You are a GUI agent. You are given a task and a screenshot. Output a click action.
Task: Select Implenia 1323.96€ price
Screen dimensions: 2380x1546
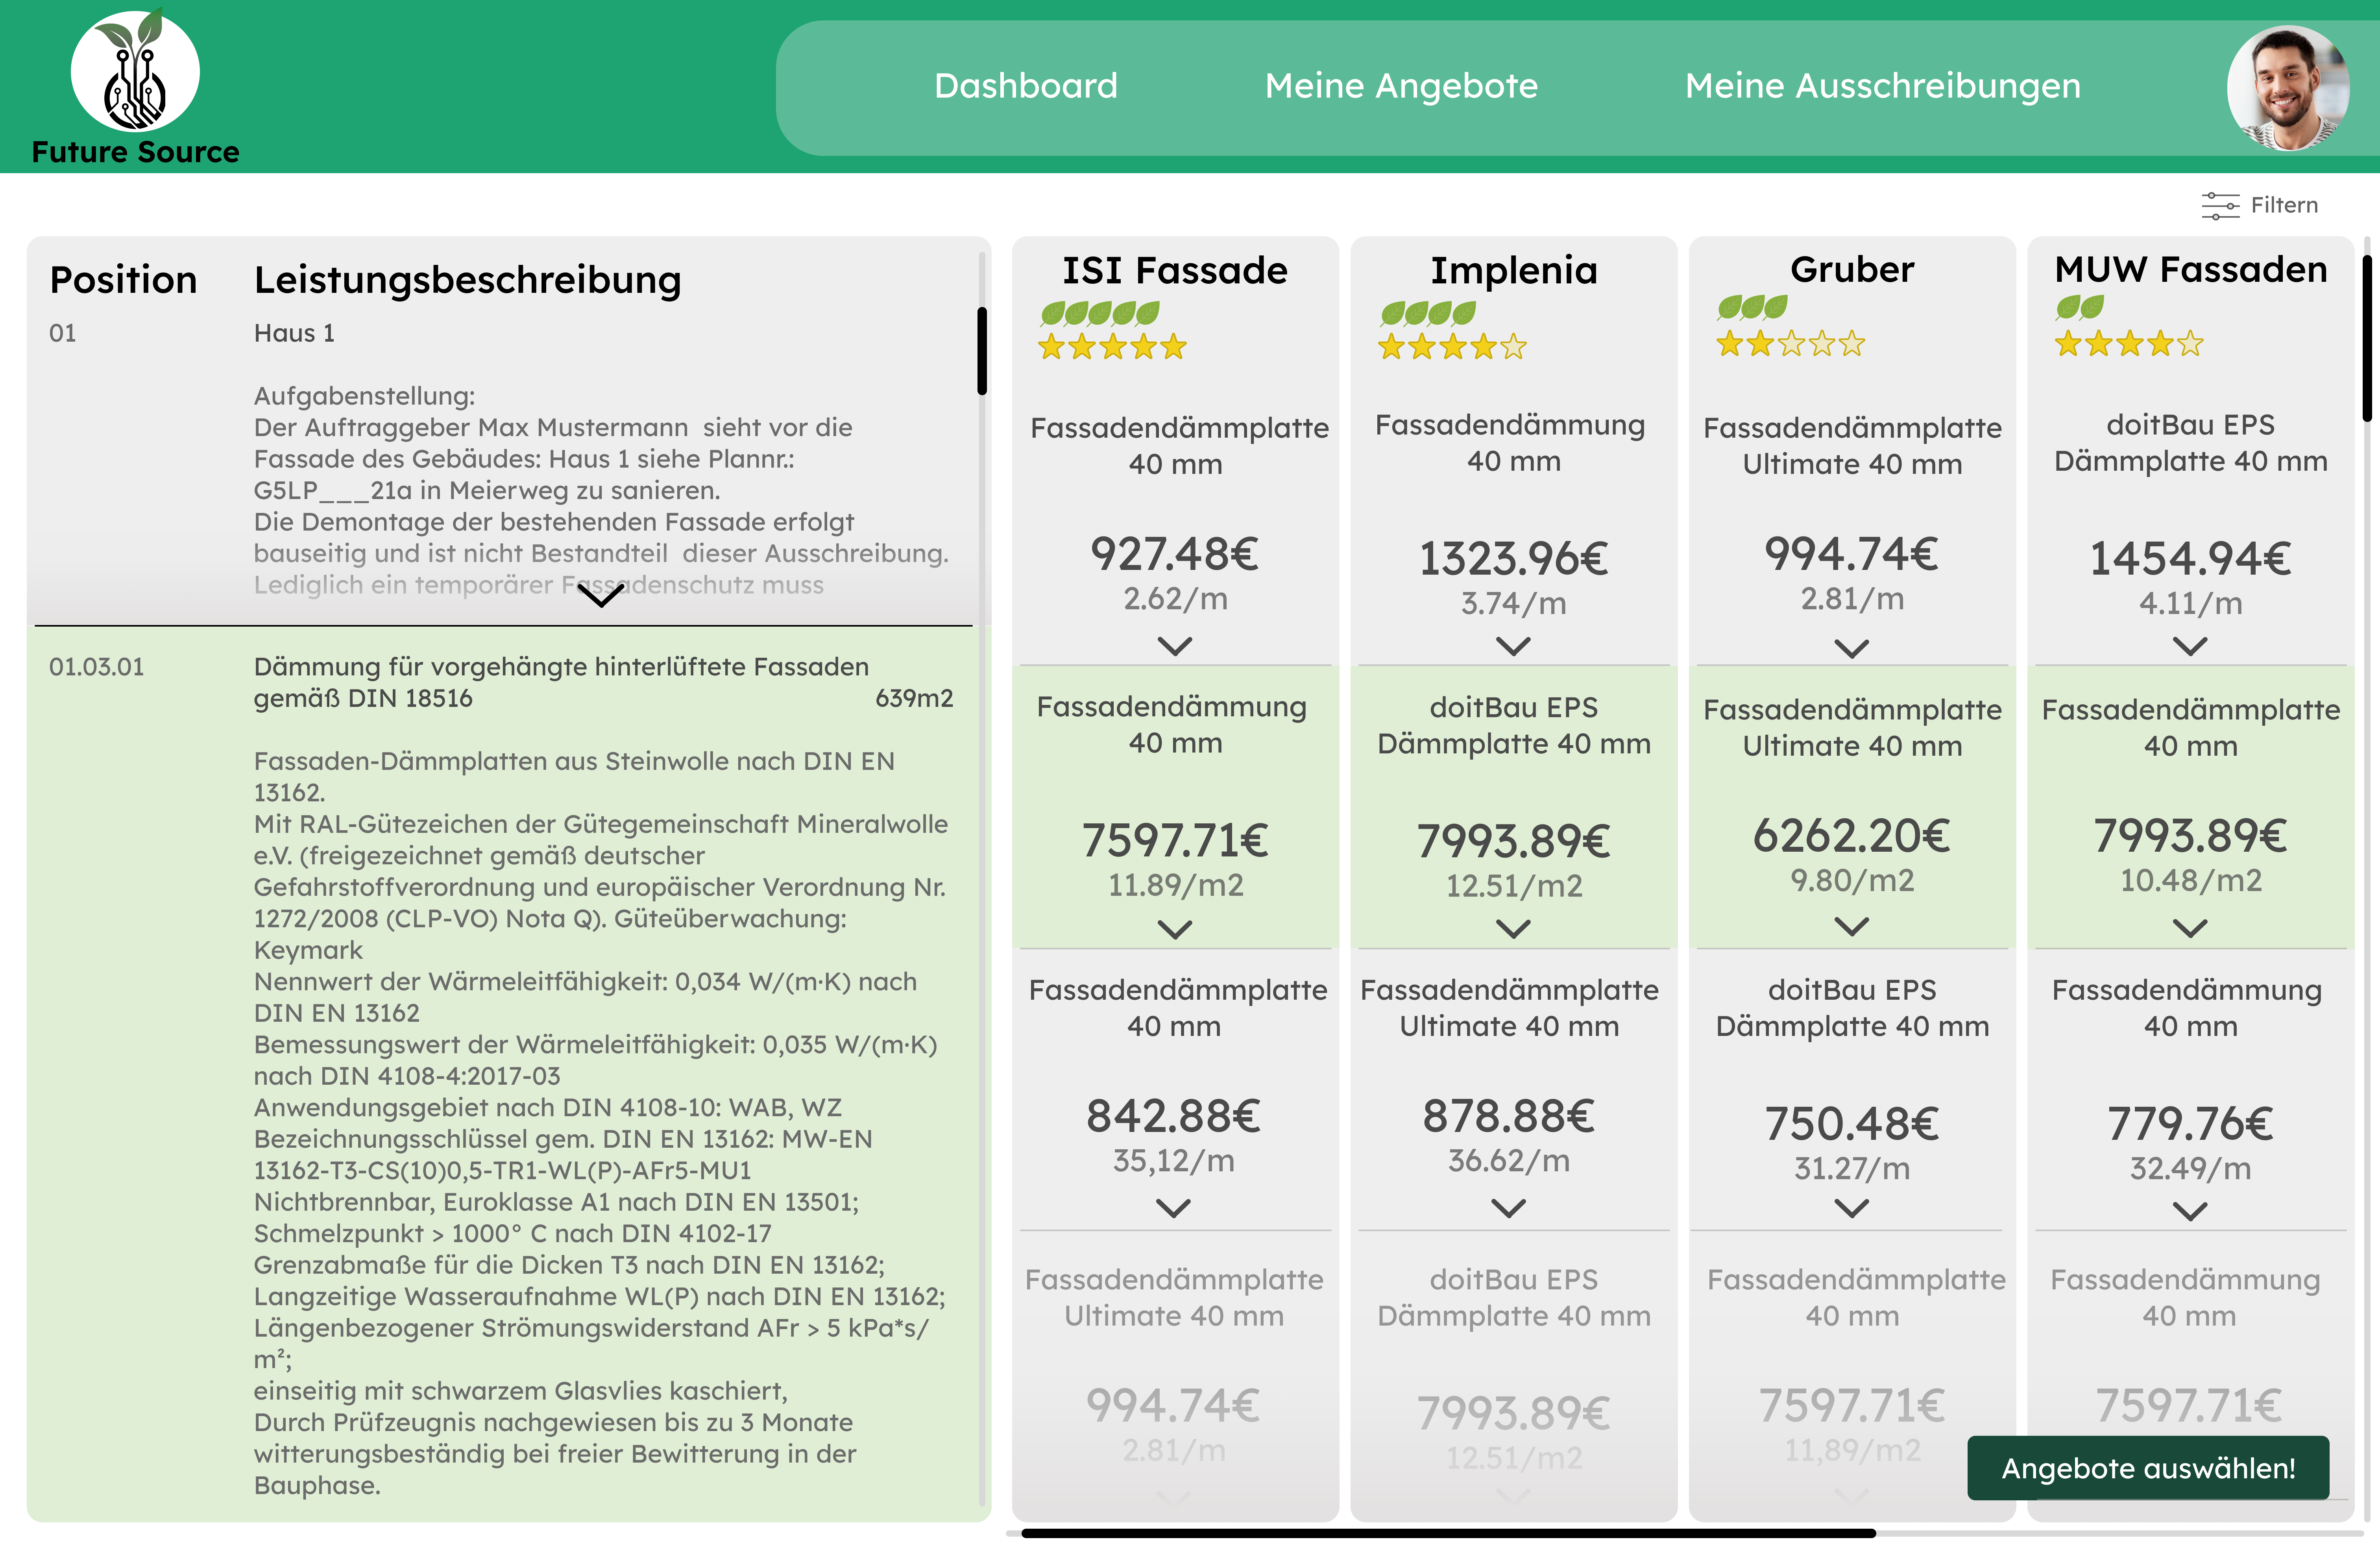coord(1513,558)
